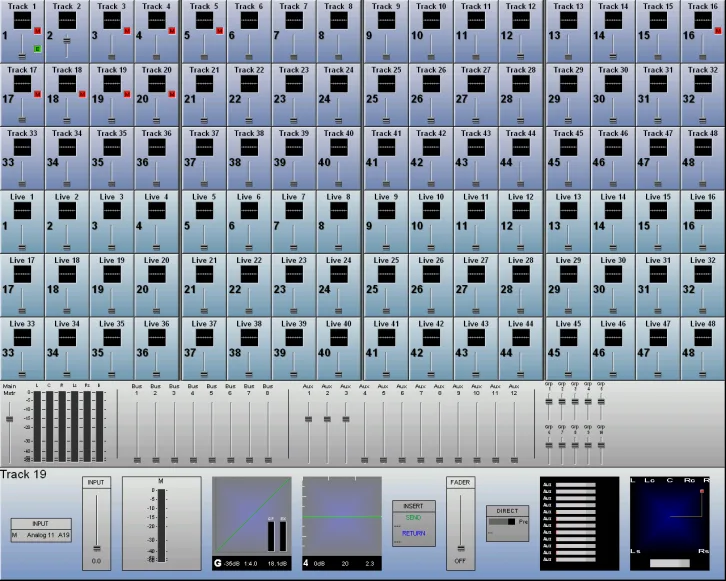726x581 pixels.
Task: Click the black meter display of Live 24
Action: coord(339,274)
